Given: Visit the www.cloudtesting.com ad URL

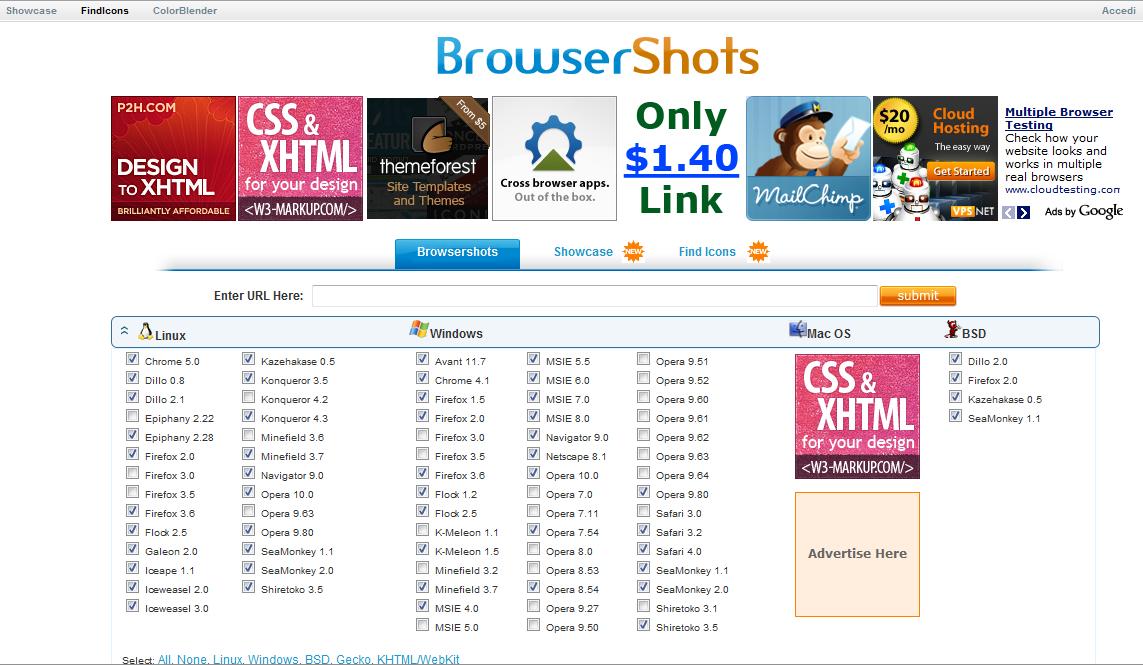Looking at the screenshot, I should (1062, 190).
